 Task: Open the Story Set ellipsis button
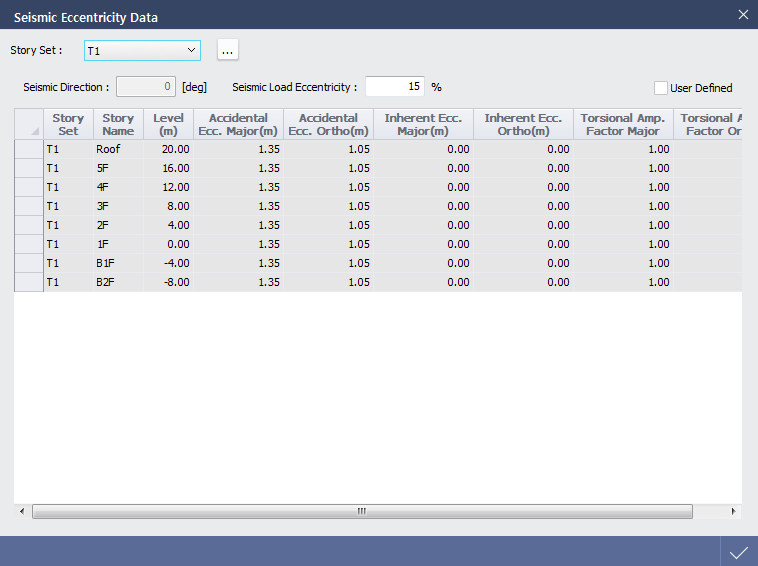[x=228, y=50]
